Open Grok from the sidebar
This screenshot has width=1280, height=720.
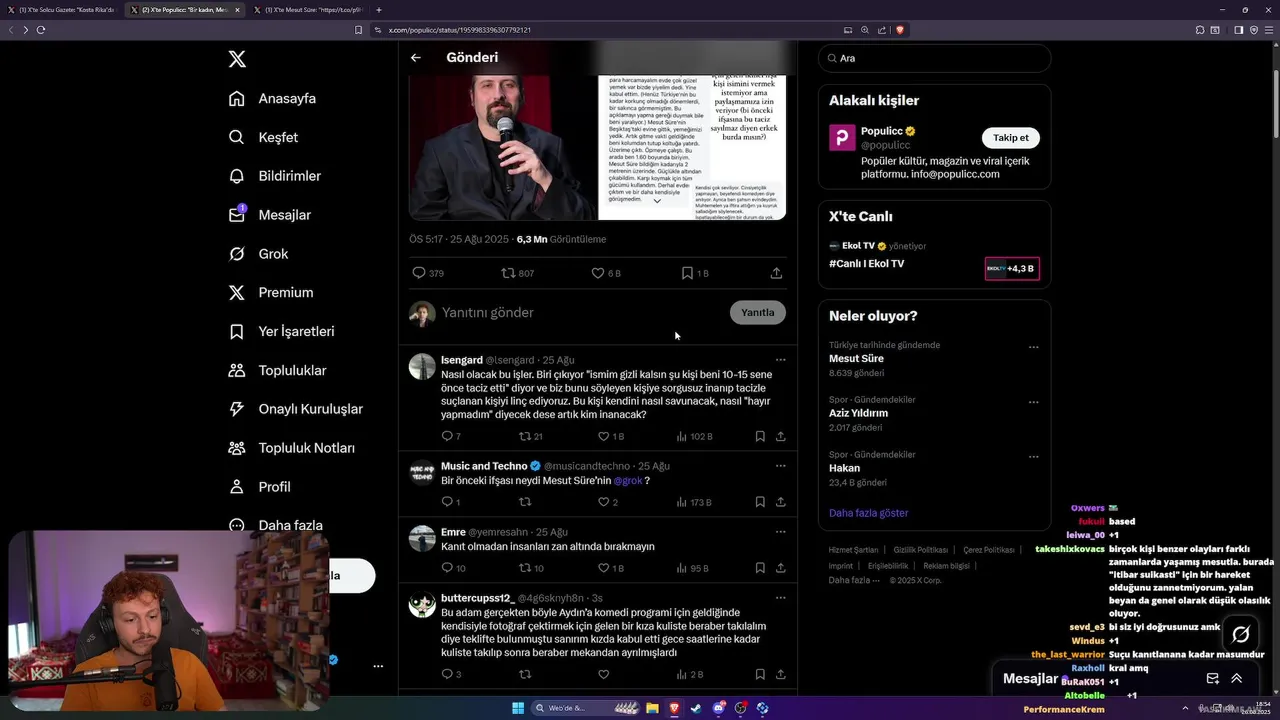pyautogui.click(x=258, y=254)
